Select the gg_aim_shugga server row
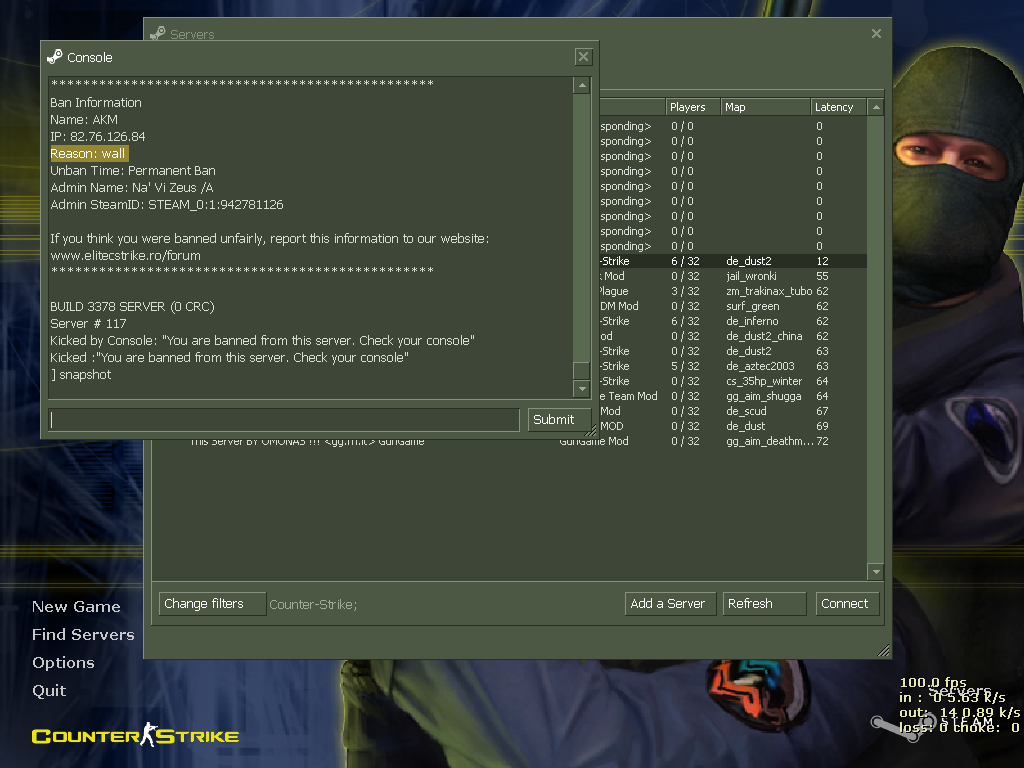Image resolution: width=1024 pixels, height=768 pixels. pos(733,396)
